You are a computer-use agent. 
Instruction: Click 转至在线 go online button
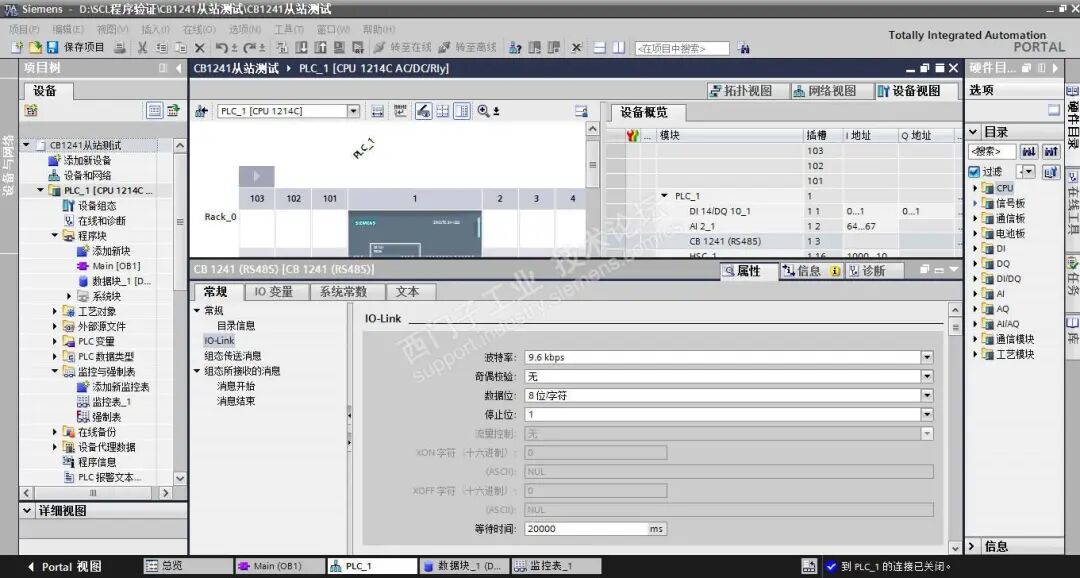[402, 48]
